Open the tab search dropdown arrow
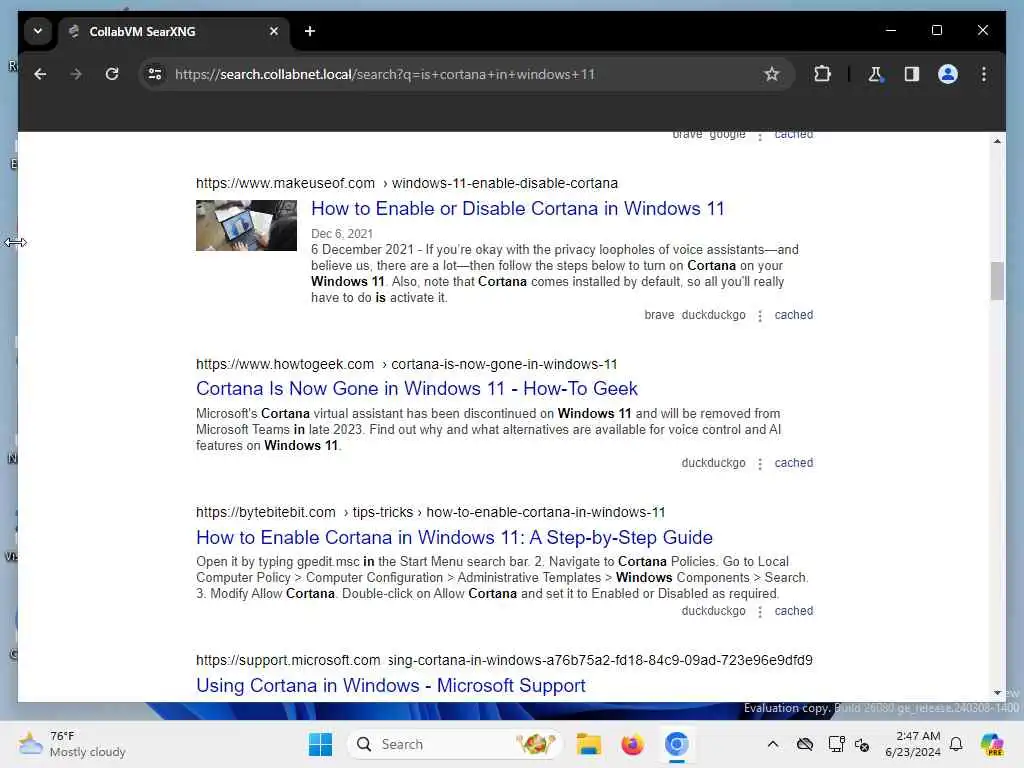Image resolution: width=1024 pixels, height=768 pixels. point(38,31)
